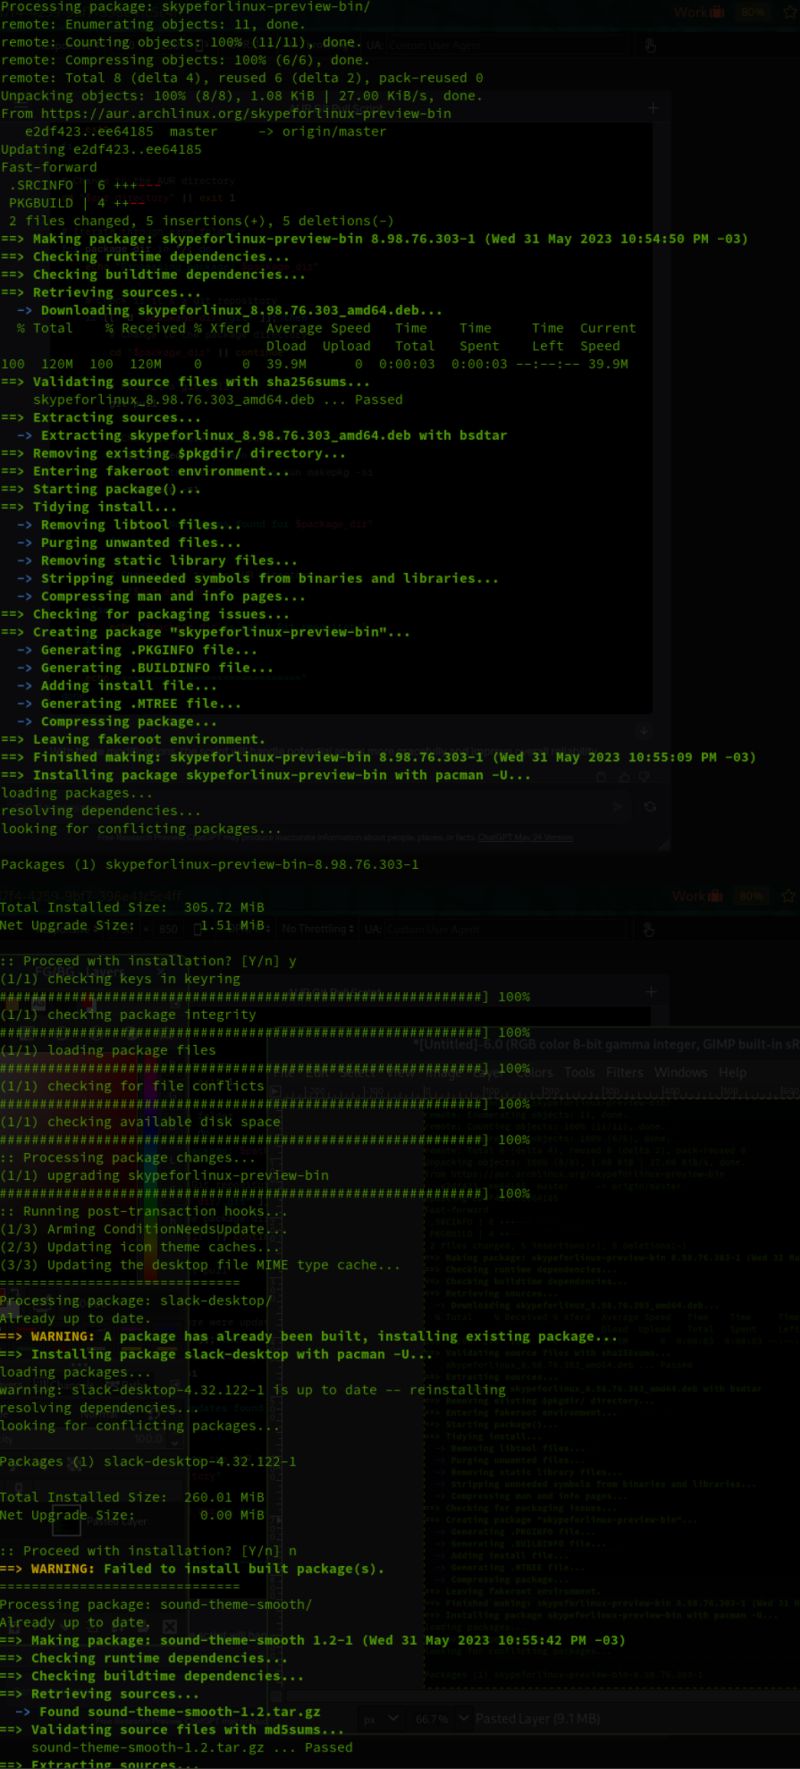Click the 'Updating e2df423..ee64185' line

101,150
